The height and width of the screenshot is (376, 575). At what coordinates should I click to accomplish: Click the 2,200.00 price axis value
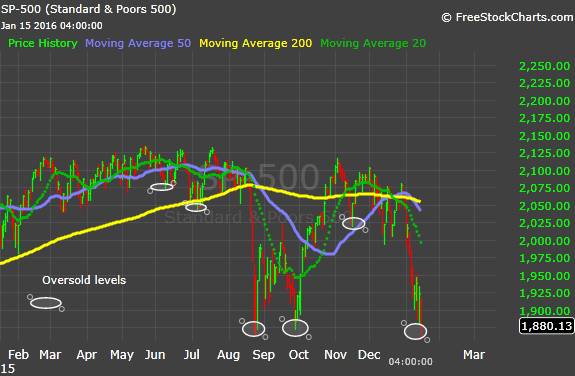(545, 101)
